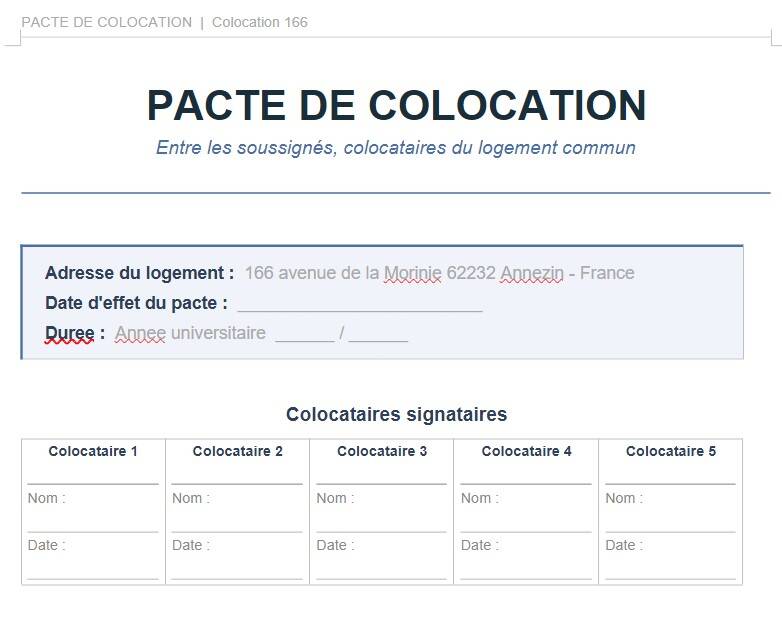Click the 'Colocataire 3' column header
Viewport: 782px width, 618px height.
[x=382, y=451]
